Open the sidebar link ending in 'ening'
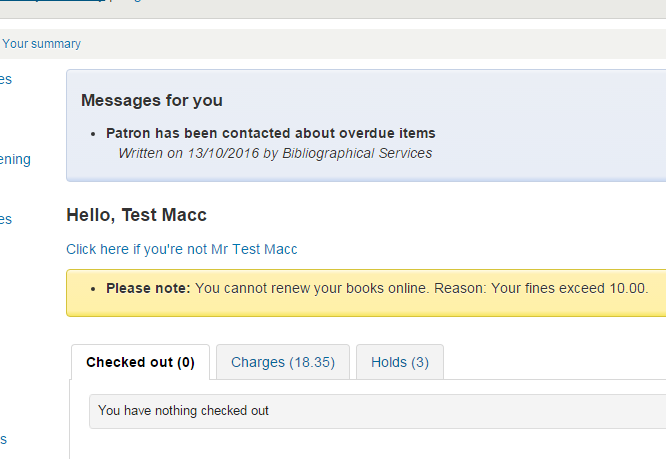666x459 pixels. [15, 159]
